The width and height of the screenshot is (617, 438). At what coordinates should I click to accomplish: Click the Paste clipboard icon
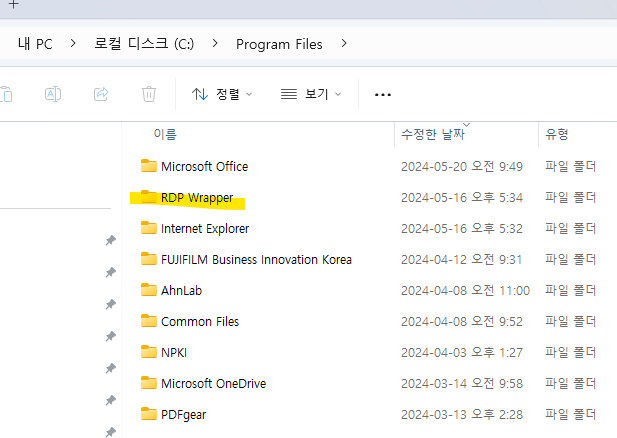6,94
